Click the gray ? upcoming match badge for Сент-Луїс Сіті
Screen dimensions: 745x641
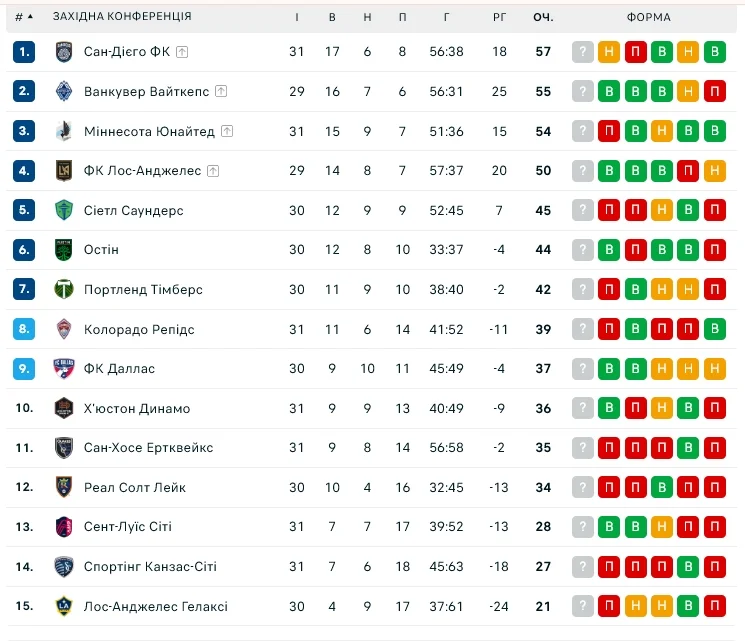pyautogui.click(x=583, y=527)
